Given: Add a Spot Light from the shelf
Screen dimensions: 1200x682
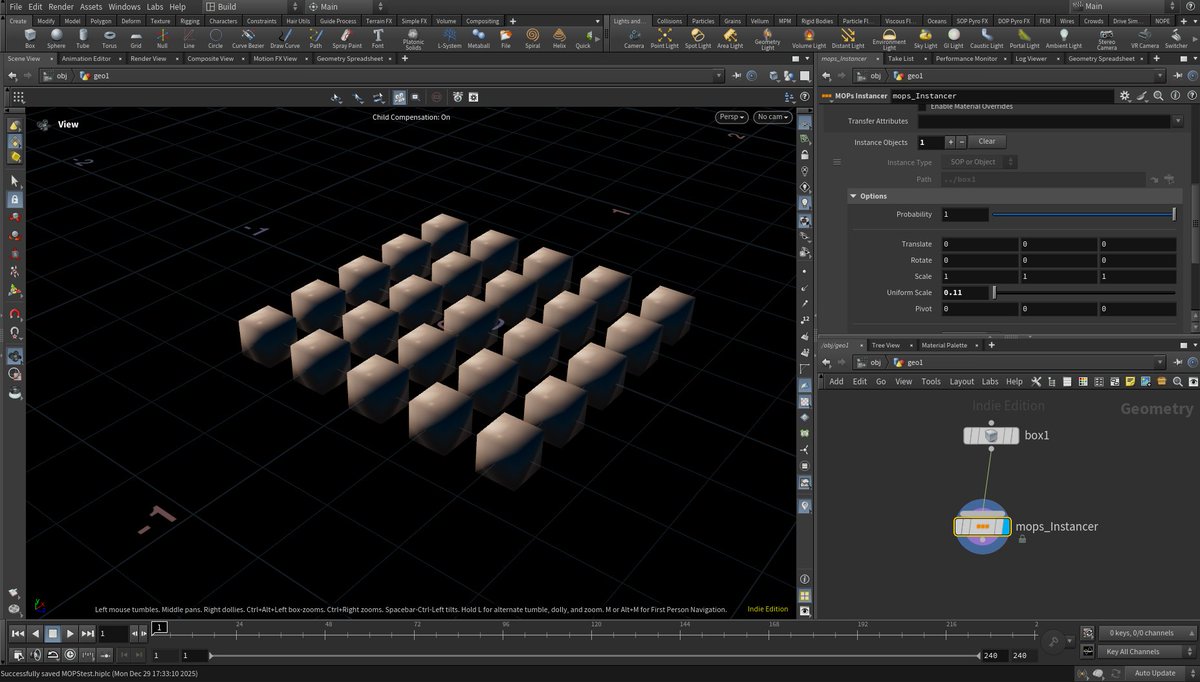Looking at the screenshot, I should (x=697, y=38).
